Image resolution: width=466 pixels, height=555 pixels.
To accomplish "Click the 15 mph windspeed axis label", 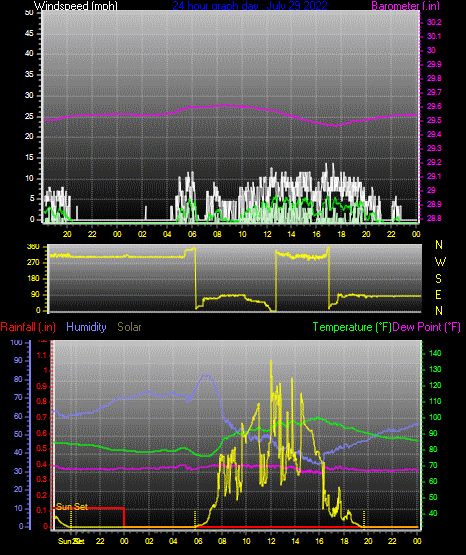I will tap(29, 158).
